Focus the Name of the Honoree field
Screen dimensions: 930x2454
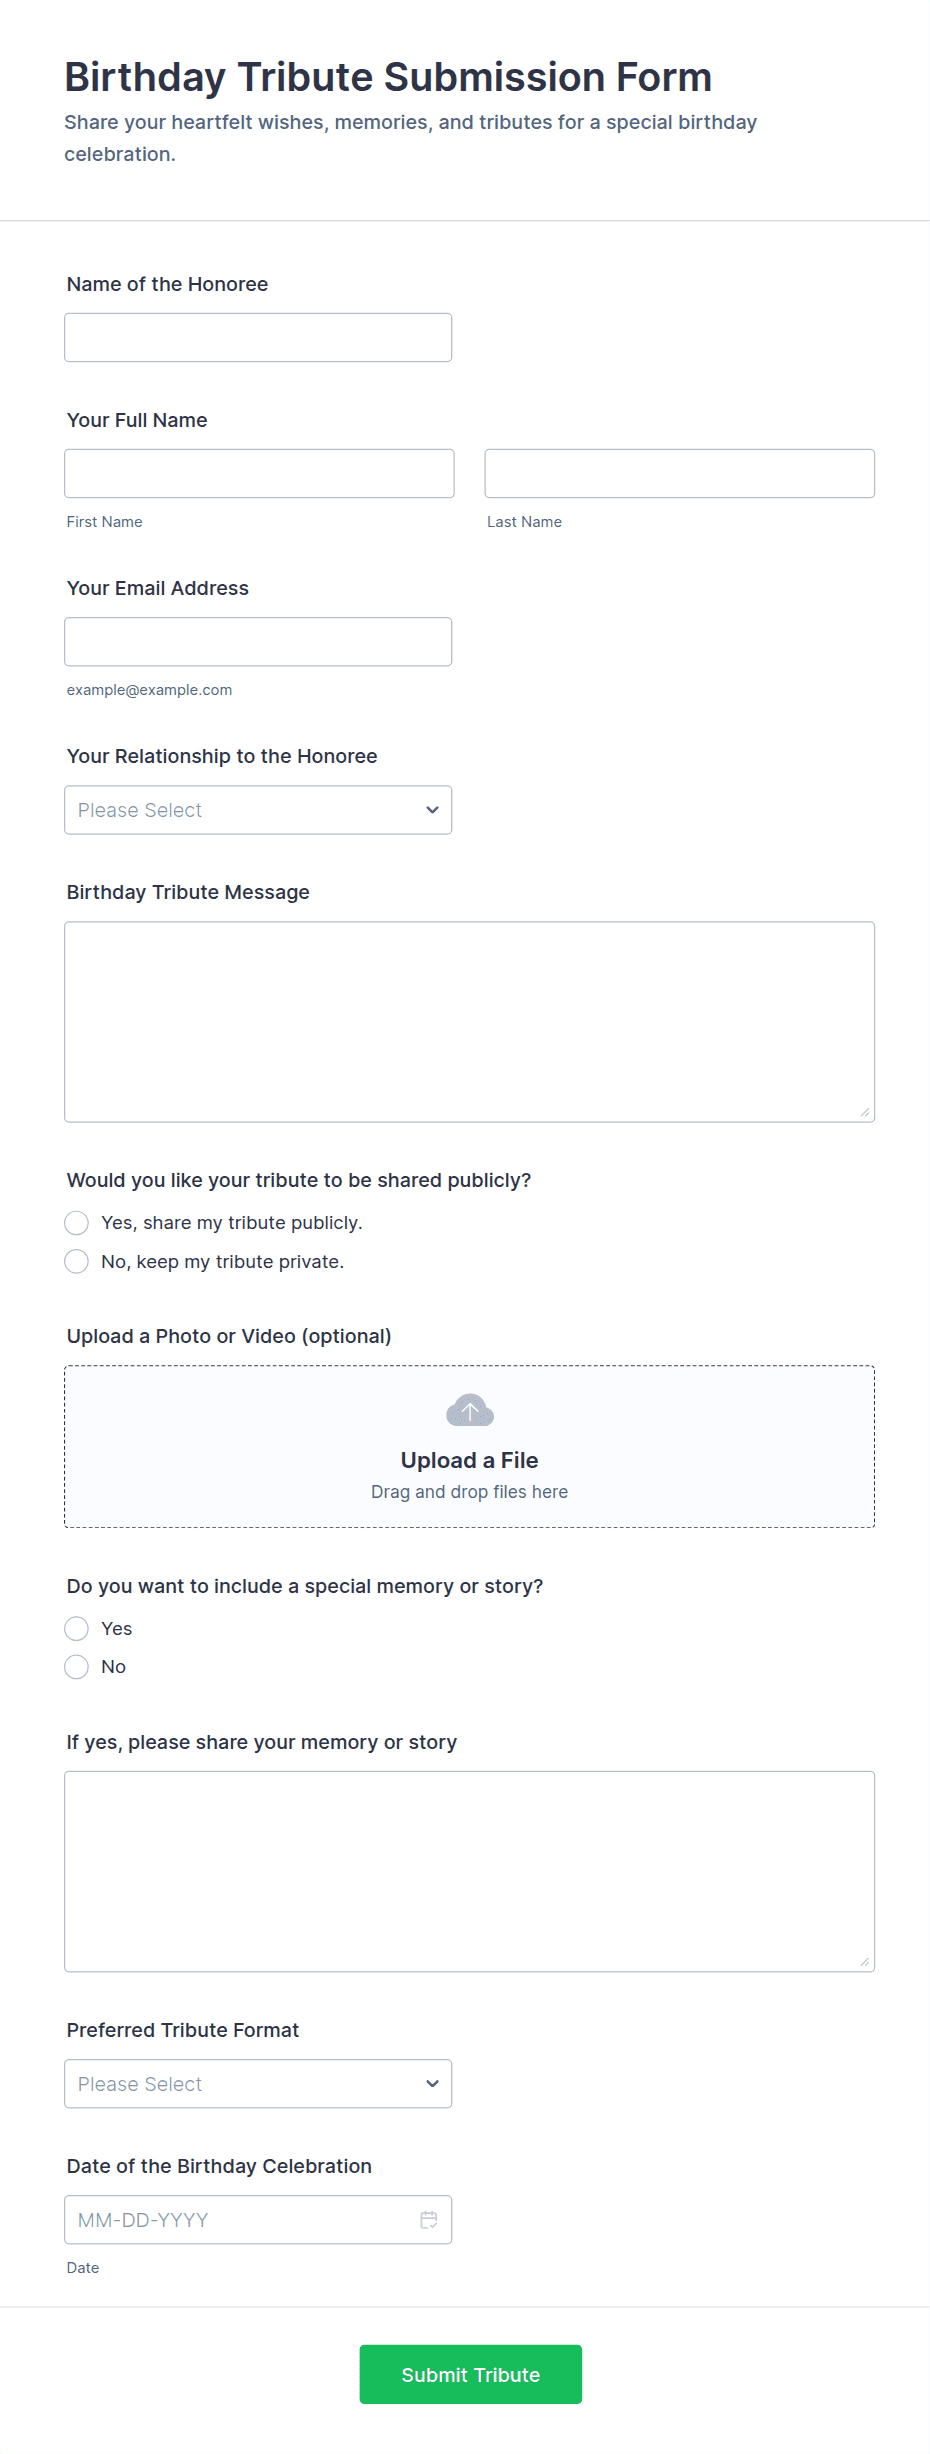[x=258, y=338]
